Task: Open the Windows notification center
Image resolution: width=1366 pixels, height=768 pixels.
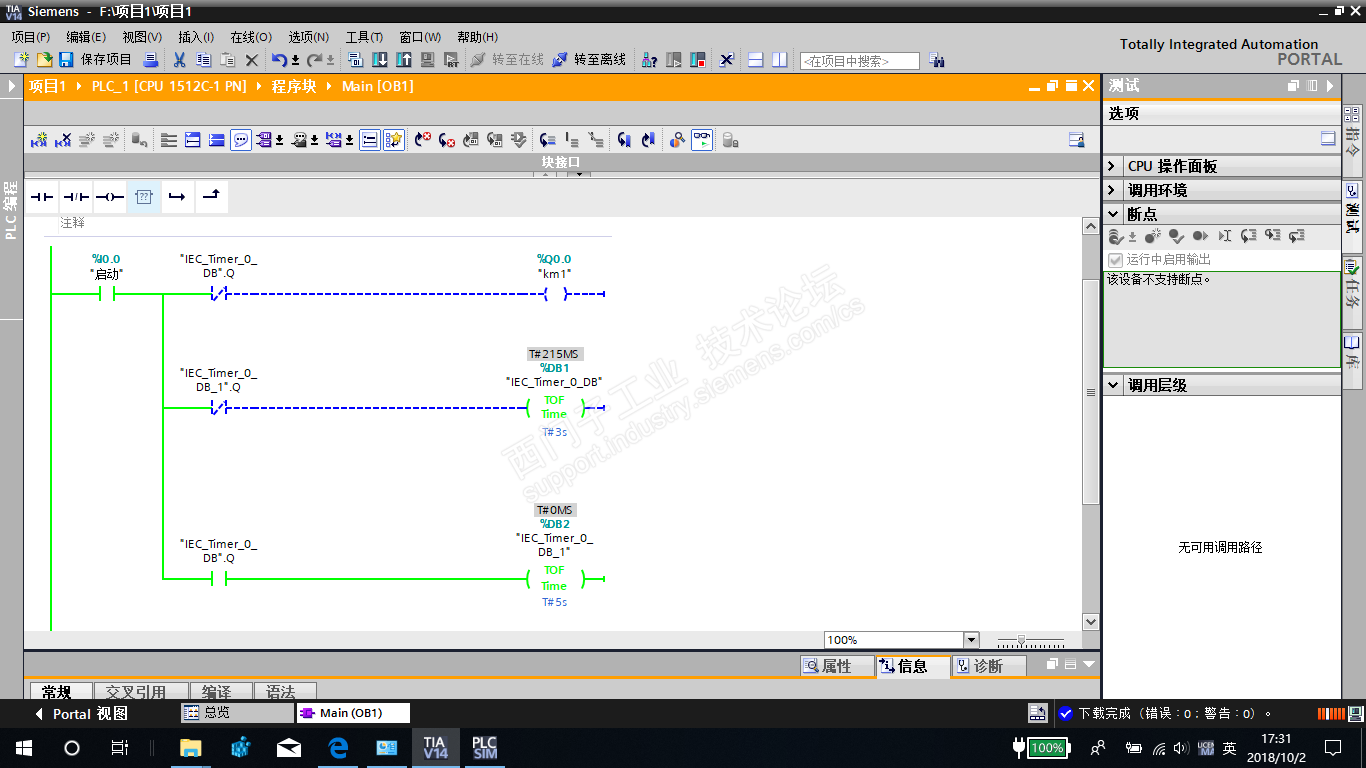Action: click(1333, 748)
